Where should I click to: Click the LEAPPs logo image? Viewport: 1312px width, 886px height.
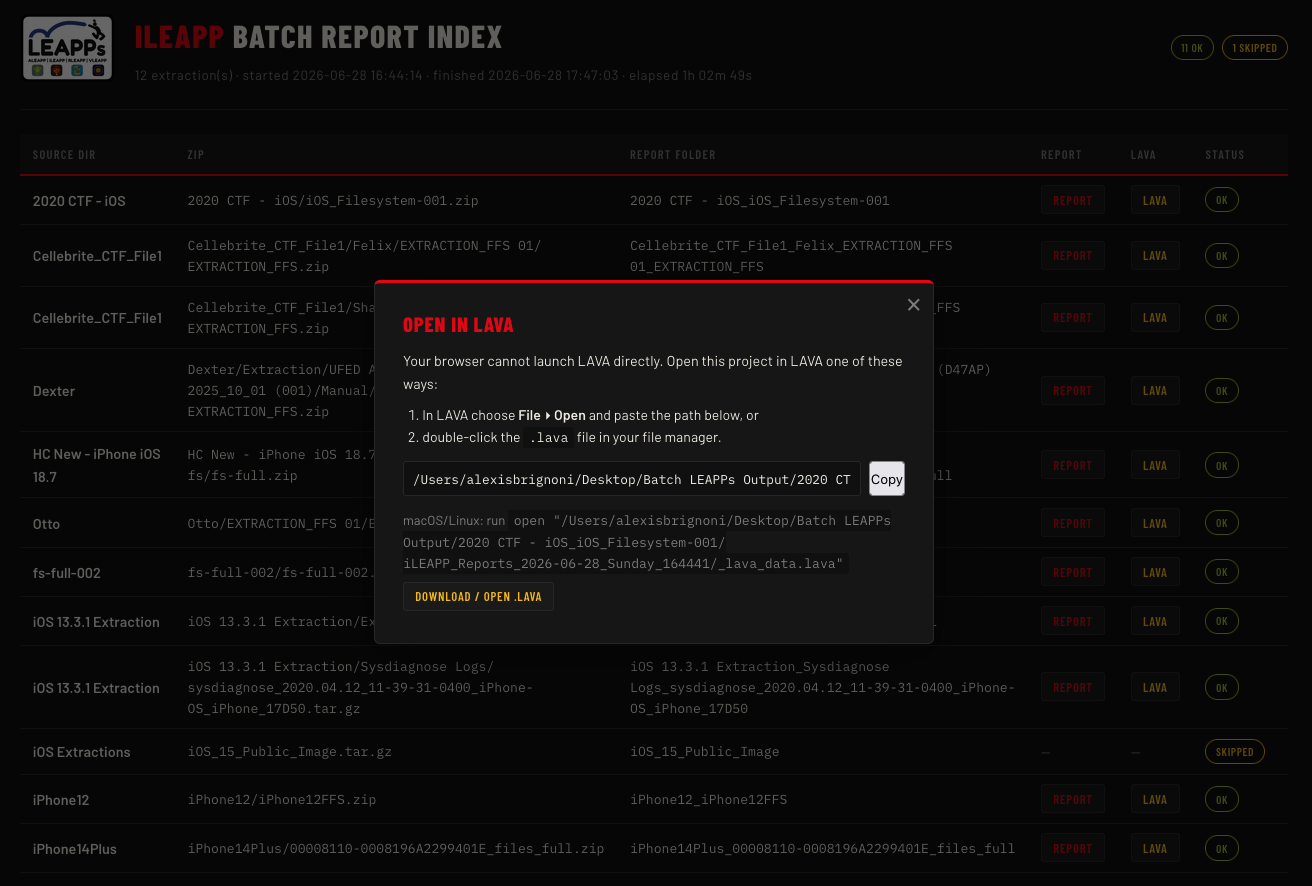[67, 47]
